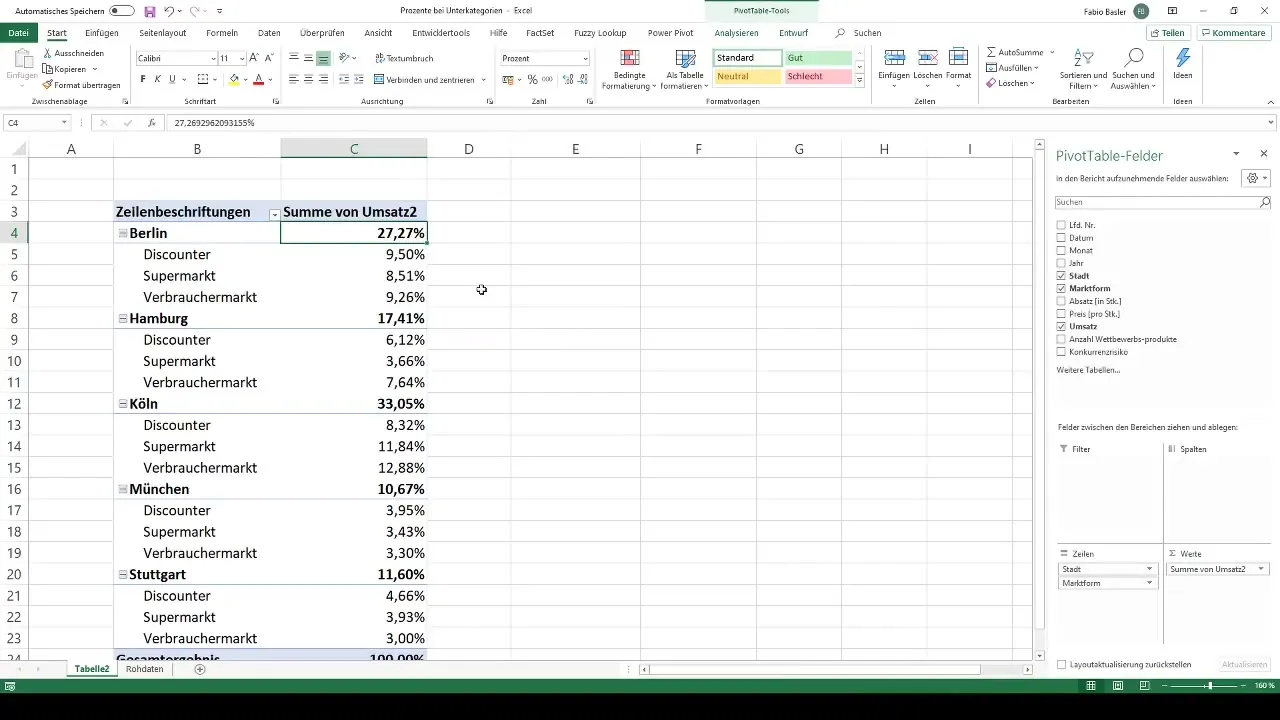The height and width of the screenshot is (720, 1280).
Task: Open the font color A button
Action: (x=258, y=79)
